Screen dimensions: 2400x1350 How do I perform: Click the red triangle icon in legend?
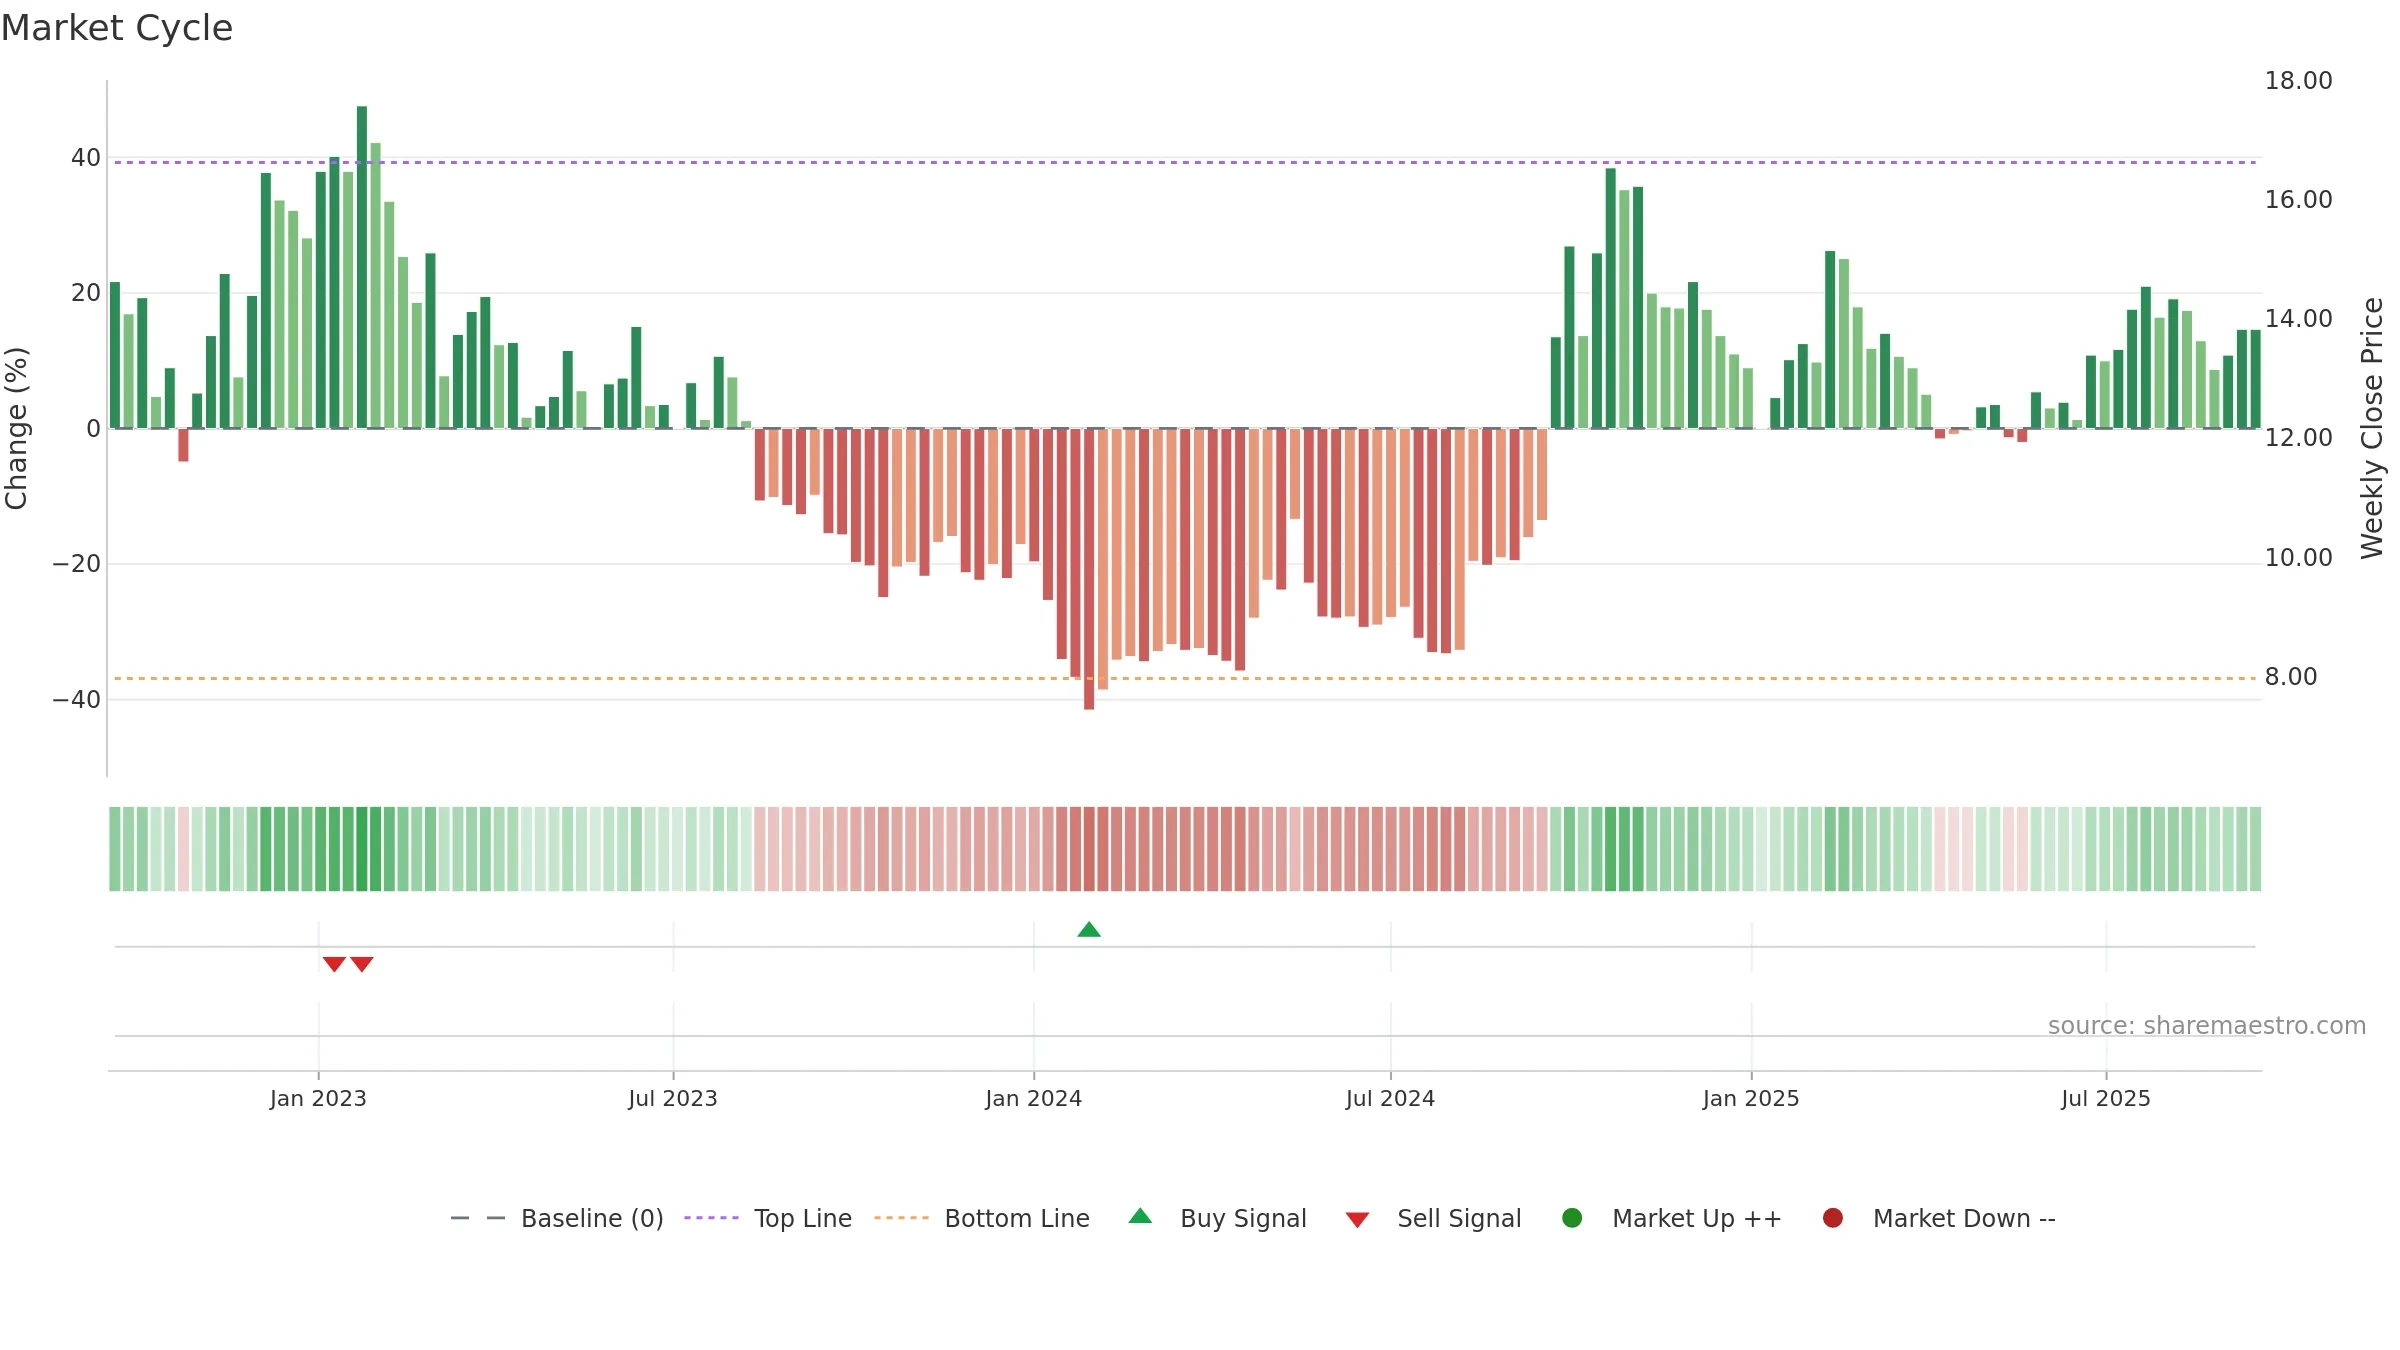pos(1357,1220)
